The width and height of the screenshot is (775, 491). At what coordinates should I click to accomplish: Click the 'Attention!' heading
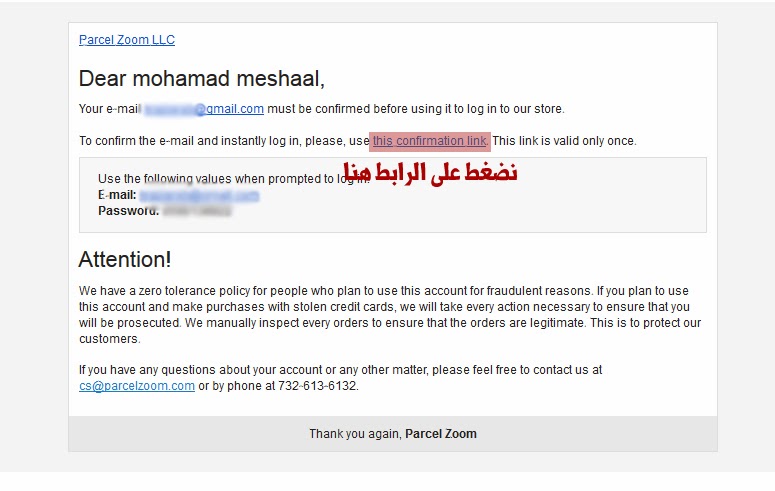tap(125, 259)
